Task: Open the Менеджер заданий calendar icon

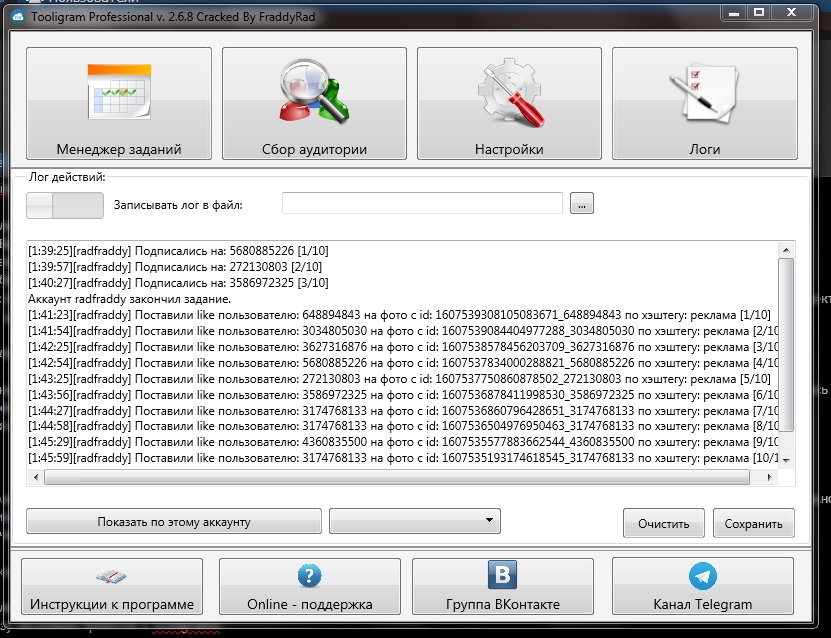Action: pos(119,91)
